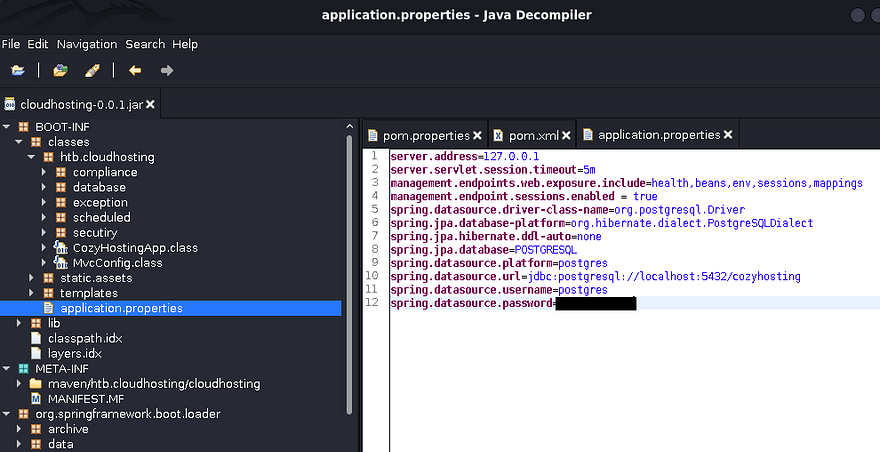Click the Open Type folder icon
This screenshot has width=880, height=452.
[x=60, y=70]
